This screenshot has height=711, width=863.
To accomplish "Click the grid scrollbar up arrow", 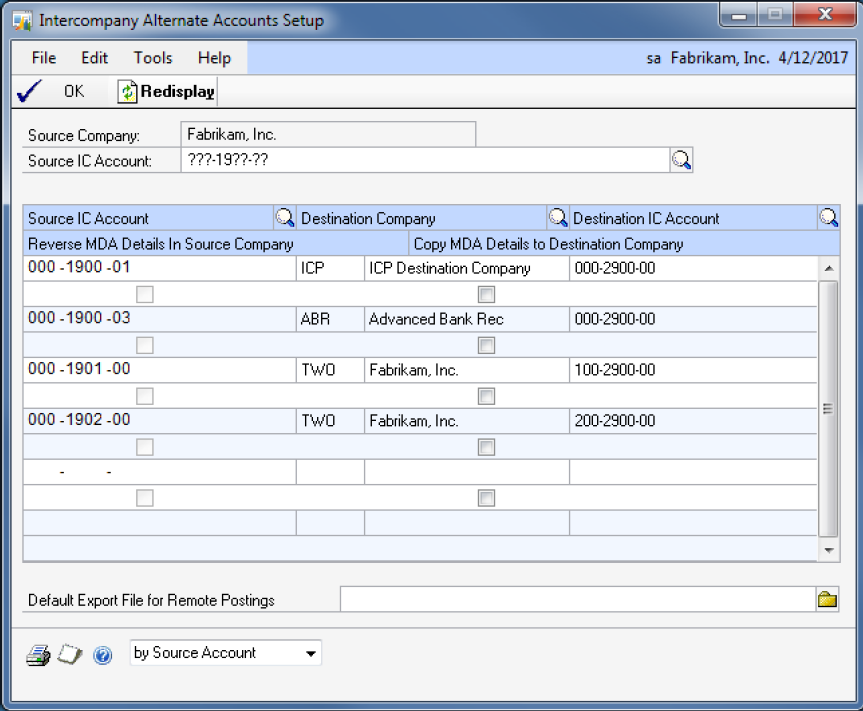I will click(x=829, y=268).
